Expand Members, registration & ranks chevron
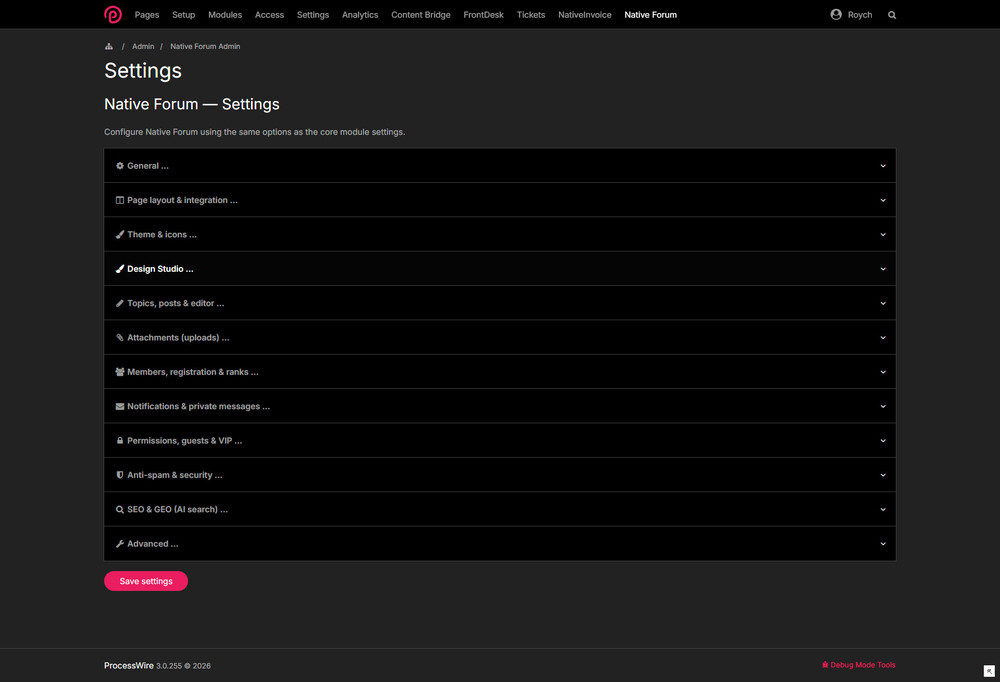Viewport: 1000px width, 682px height. (x=883, y=372)
